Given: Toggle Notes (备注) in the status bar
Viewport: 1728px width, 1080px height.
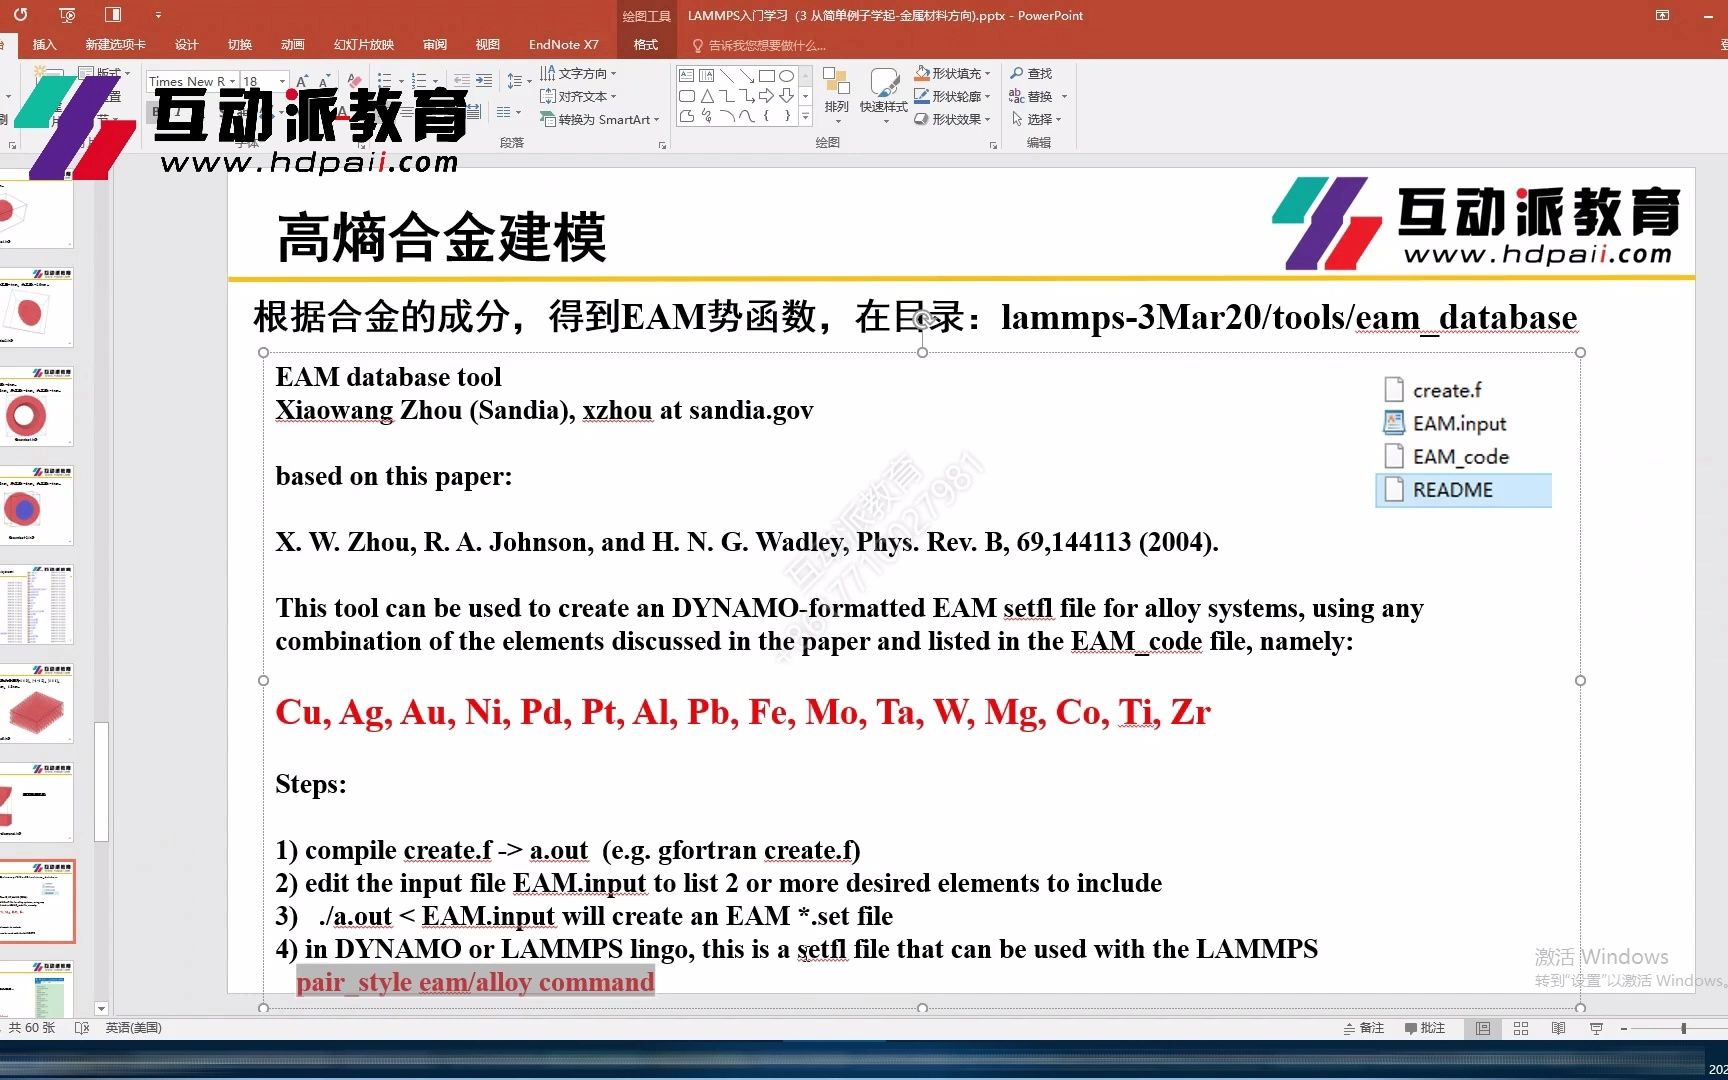Looking at the screenshot, I should (x=1365, y=1027).
